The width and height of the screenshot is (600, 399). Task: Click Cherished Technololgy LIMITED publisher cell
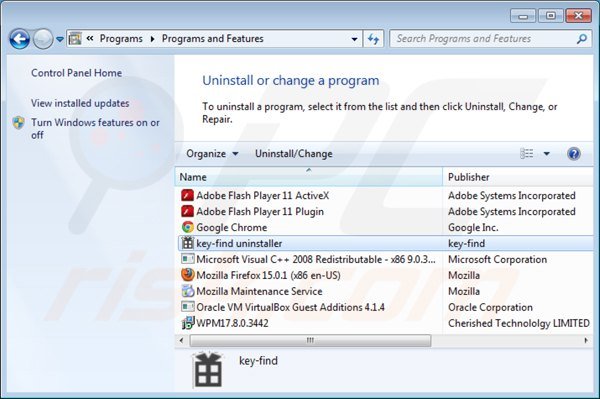point(518,323)
